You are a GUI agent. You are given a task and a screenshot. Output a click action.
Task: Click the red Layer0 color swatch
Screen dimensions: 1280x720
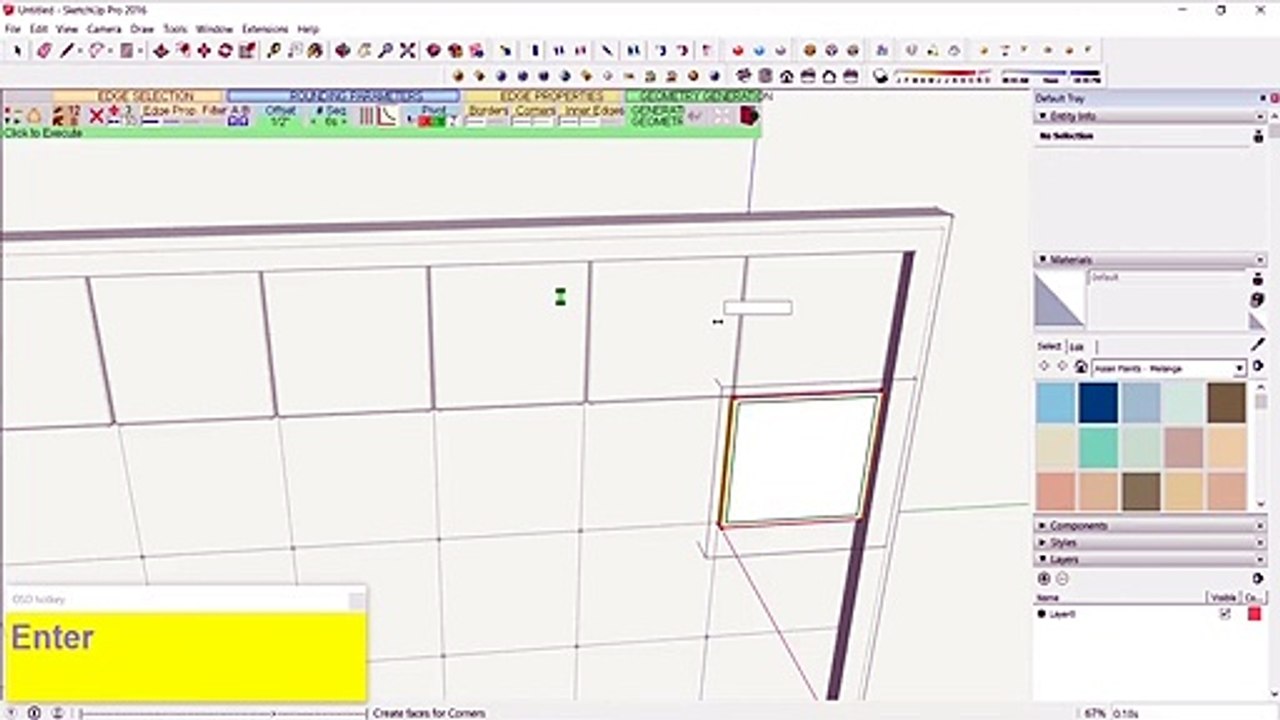[x=1254, y=614]
